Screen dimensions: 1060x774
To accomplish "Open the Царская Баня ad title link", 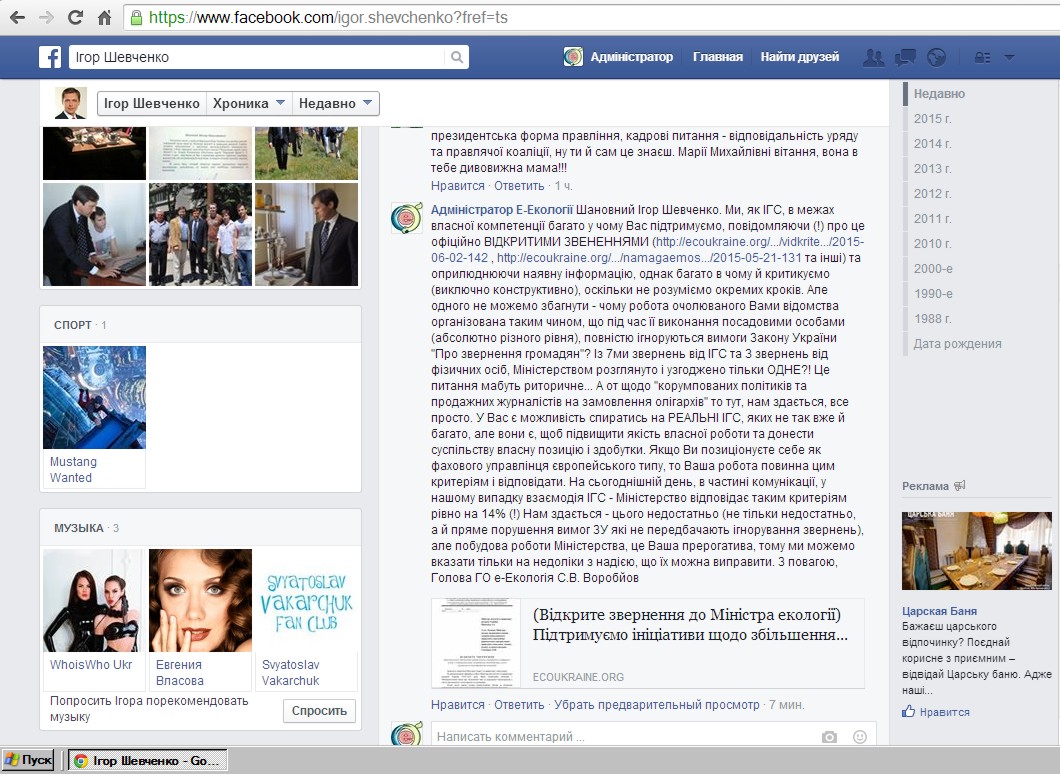I will click(x=939, y=611).
